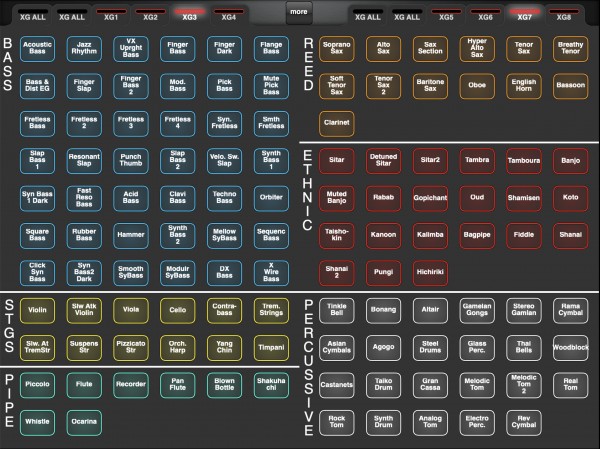Choose the Violin strings voice

37,310
